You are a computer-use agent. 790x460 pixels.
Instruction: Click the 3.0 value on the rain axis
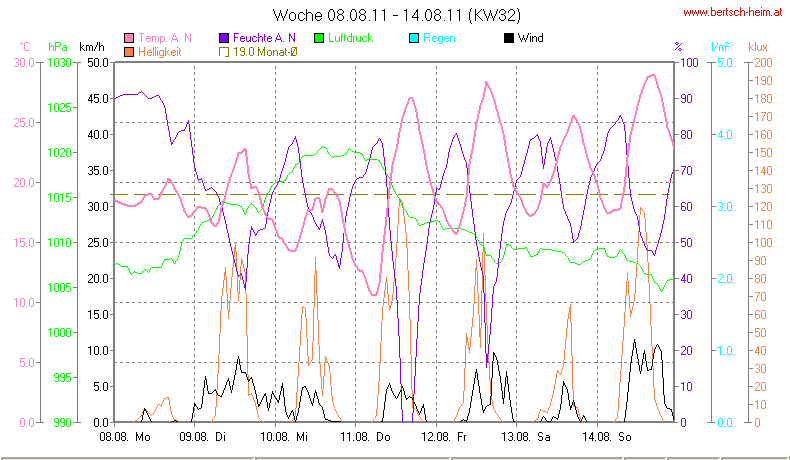pyautogui.click(x=725, y=207)
